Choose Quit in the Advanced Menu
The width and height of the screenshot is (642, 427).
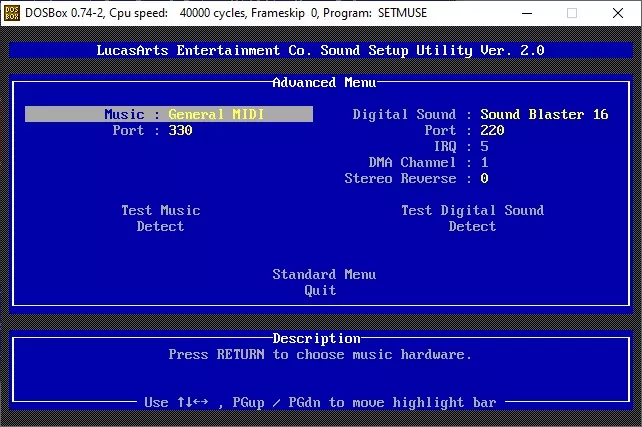click(x=320, y=290)
